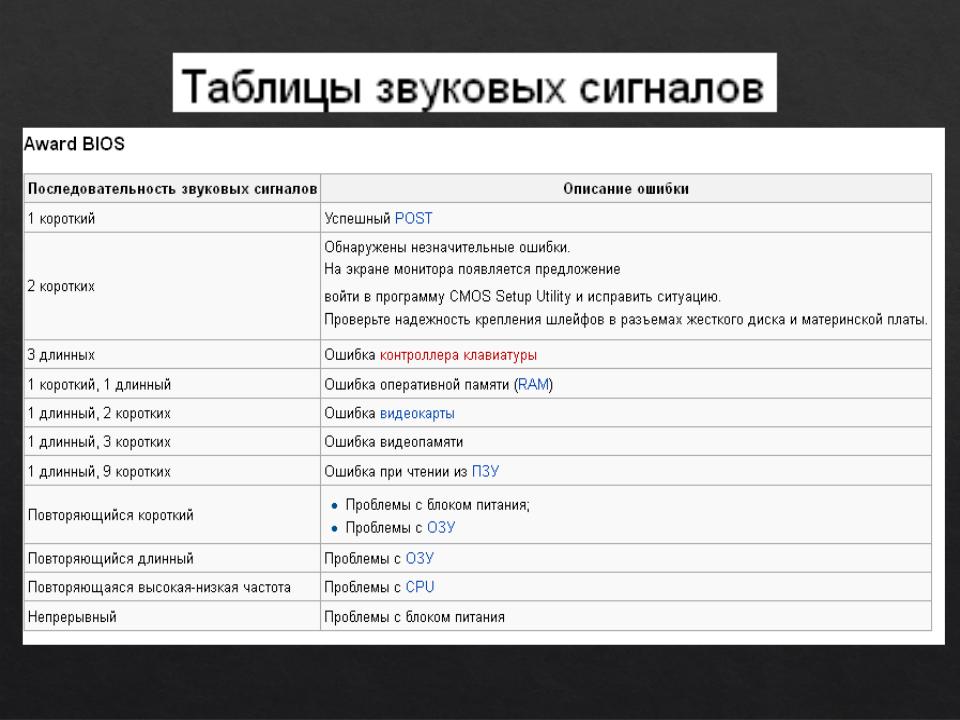Image resolution: width=960 pixels, height=720 pixels.
Task: Select the 'Повторяющийся длинный' cell
Action: coord(172,558)
